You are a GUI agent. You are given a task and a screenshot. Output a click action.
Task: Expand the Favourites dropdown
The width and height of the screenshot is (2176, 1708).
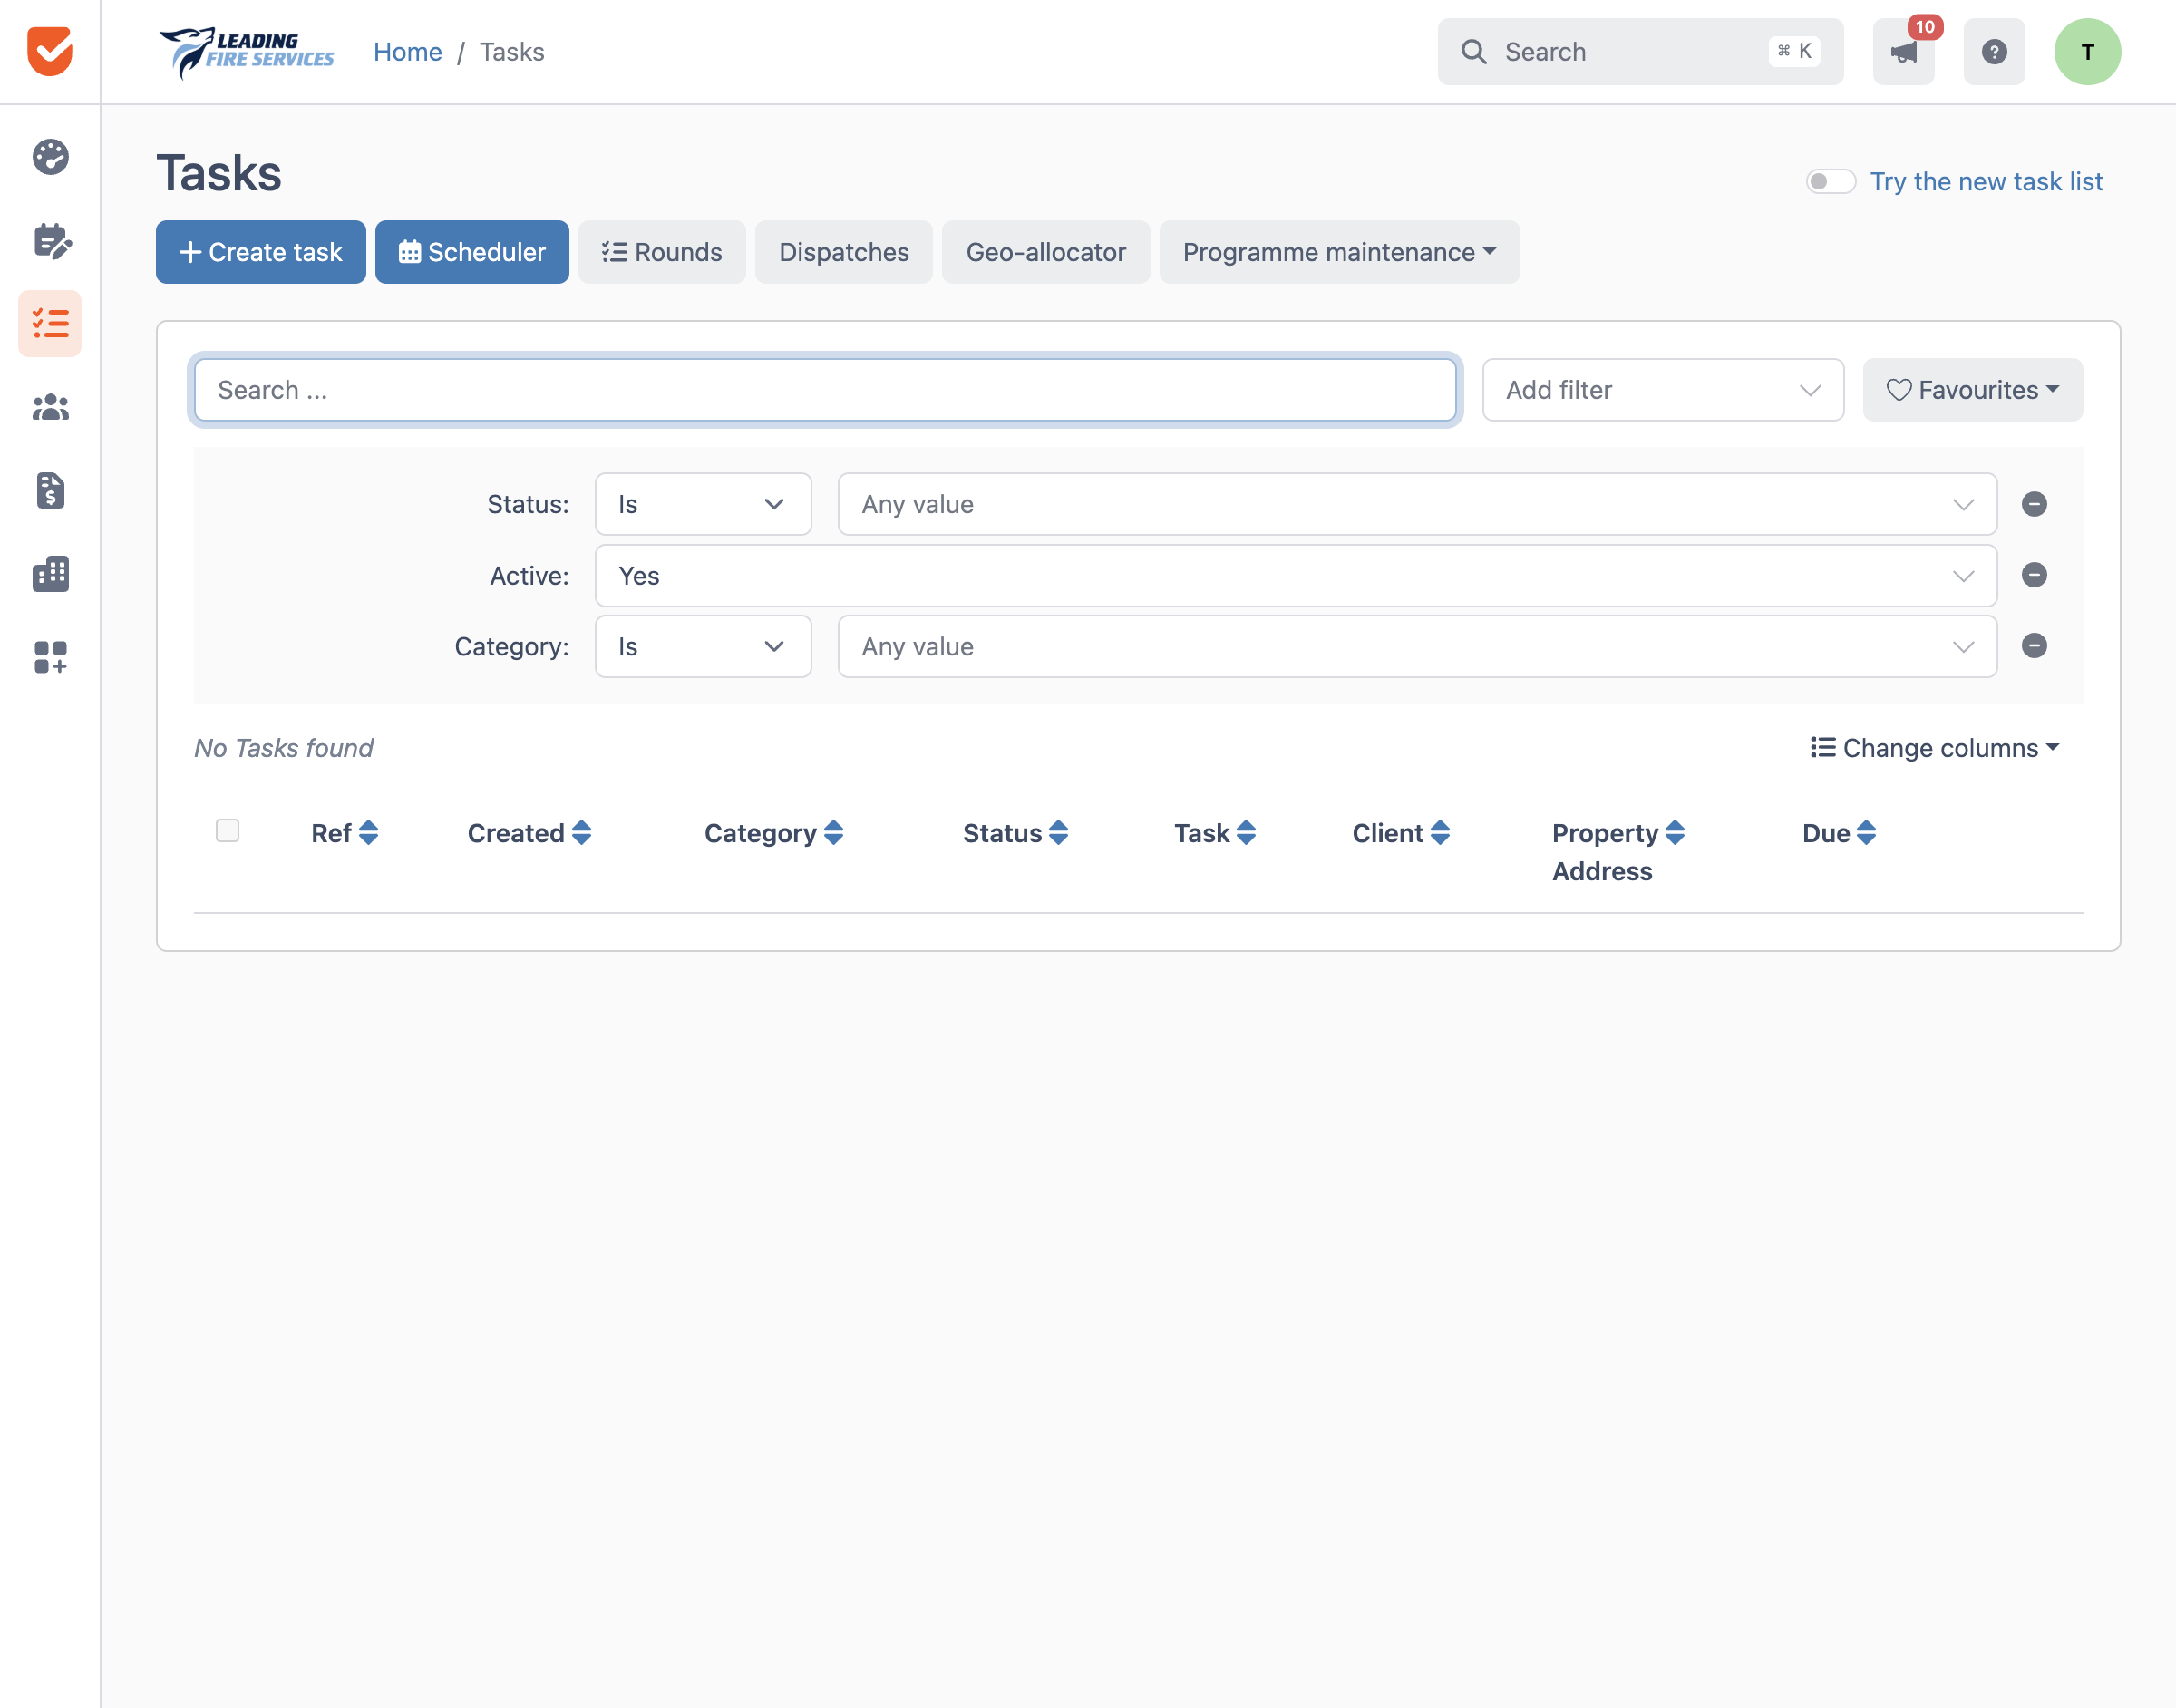(1972, 390)
